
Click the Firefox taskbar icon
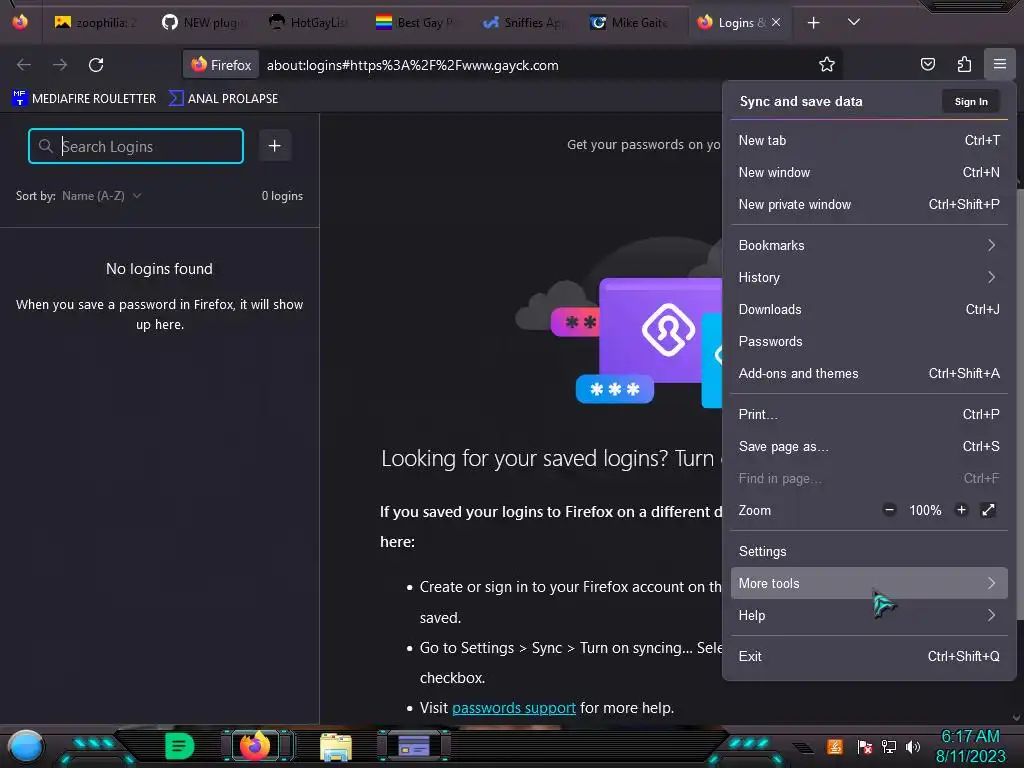pos(255,745)
